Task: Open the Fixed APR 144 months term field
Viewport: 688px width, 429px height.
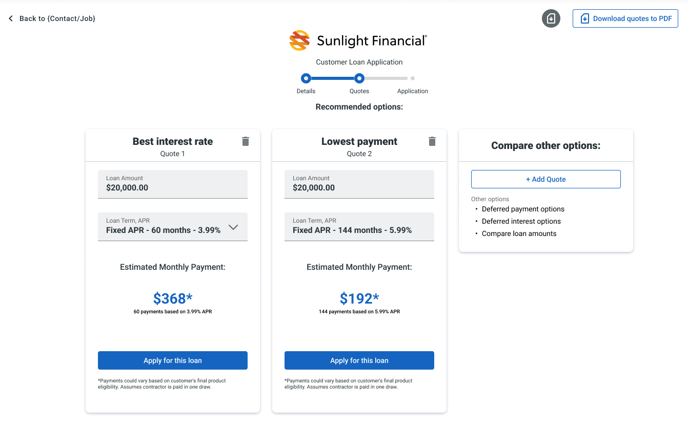Action: pyautogui.click(x=359, y=227)
